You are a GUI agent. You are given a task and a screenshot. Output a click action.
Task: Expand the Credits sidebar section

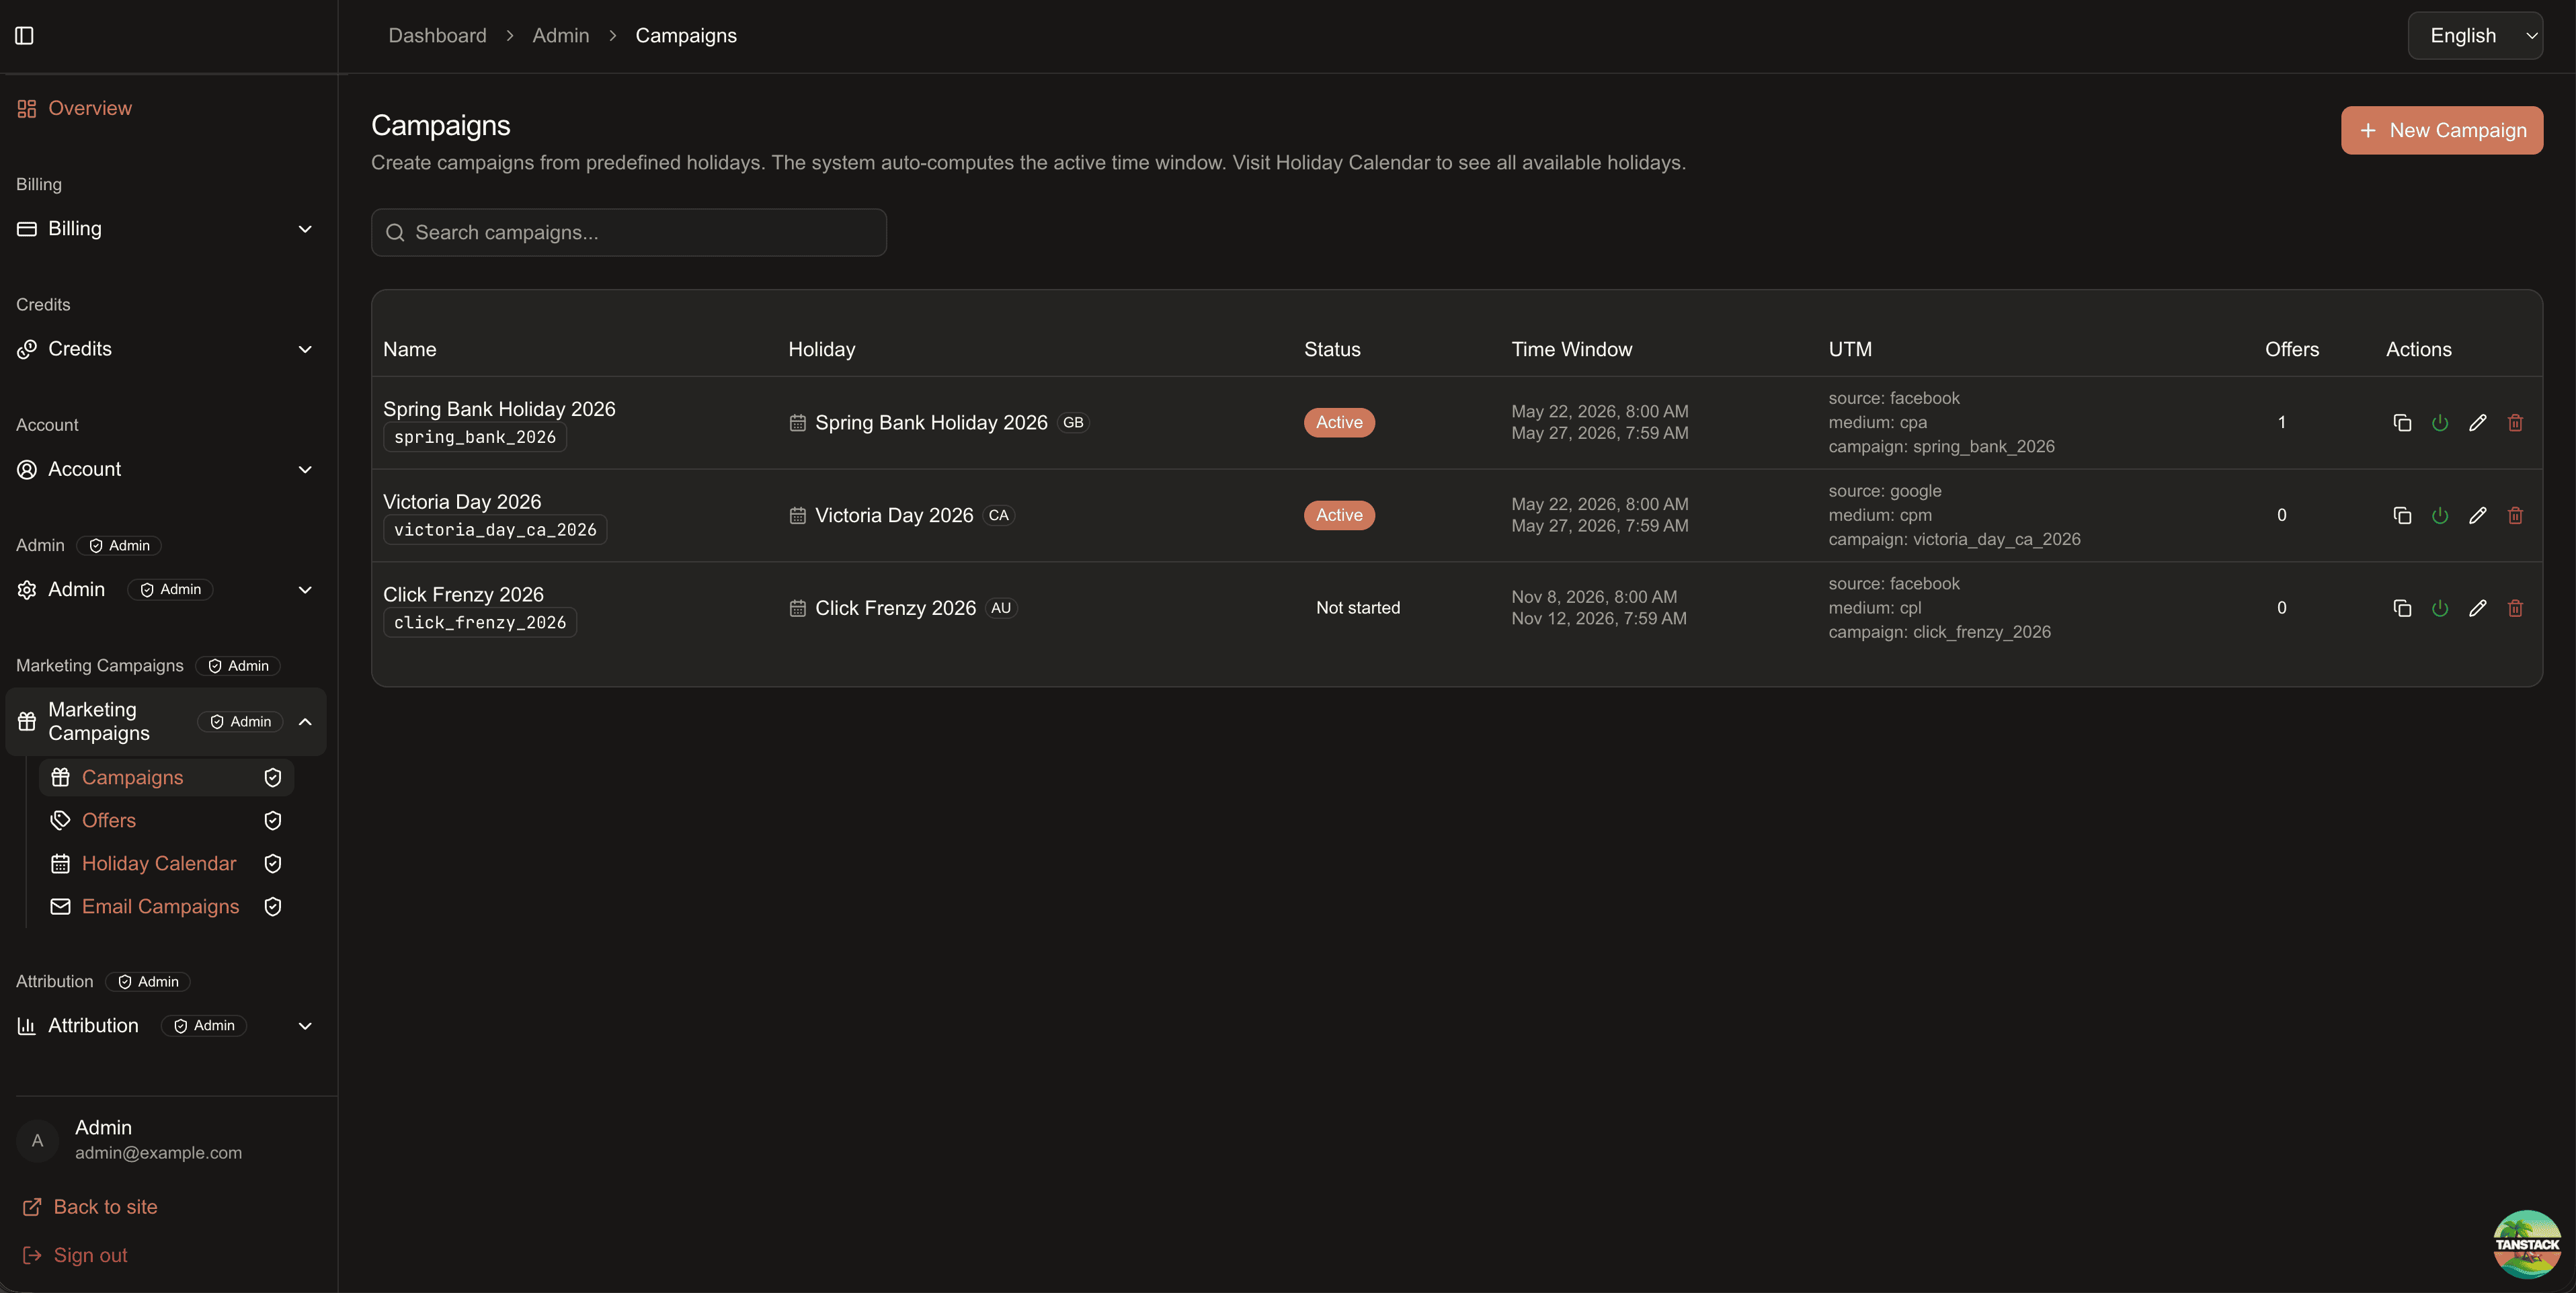click(x=165, y=349)
